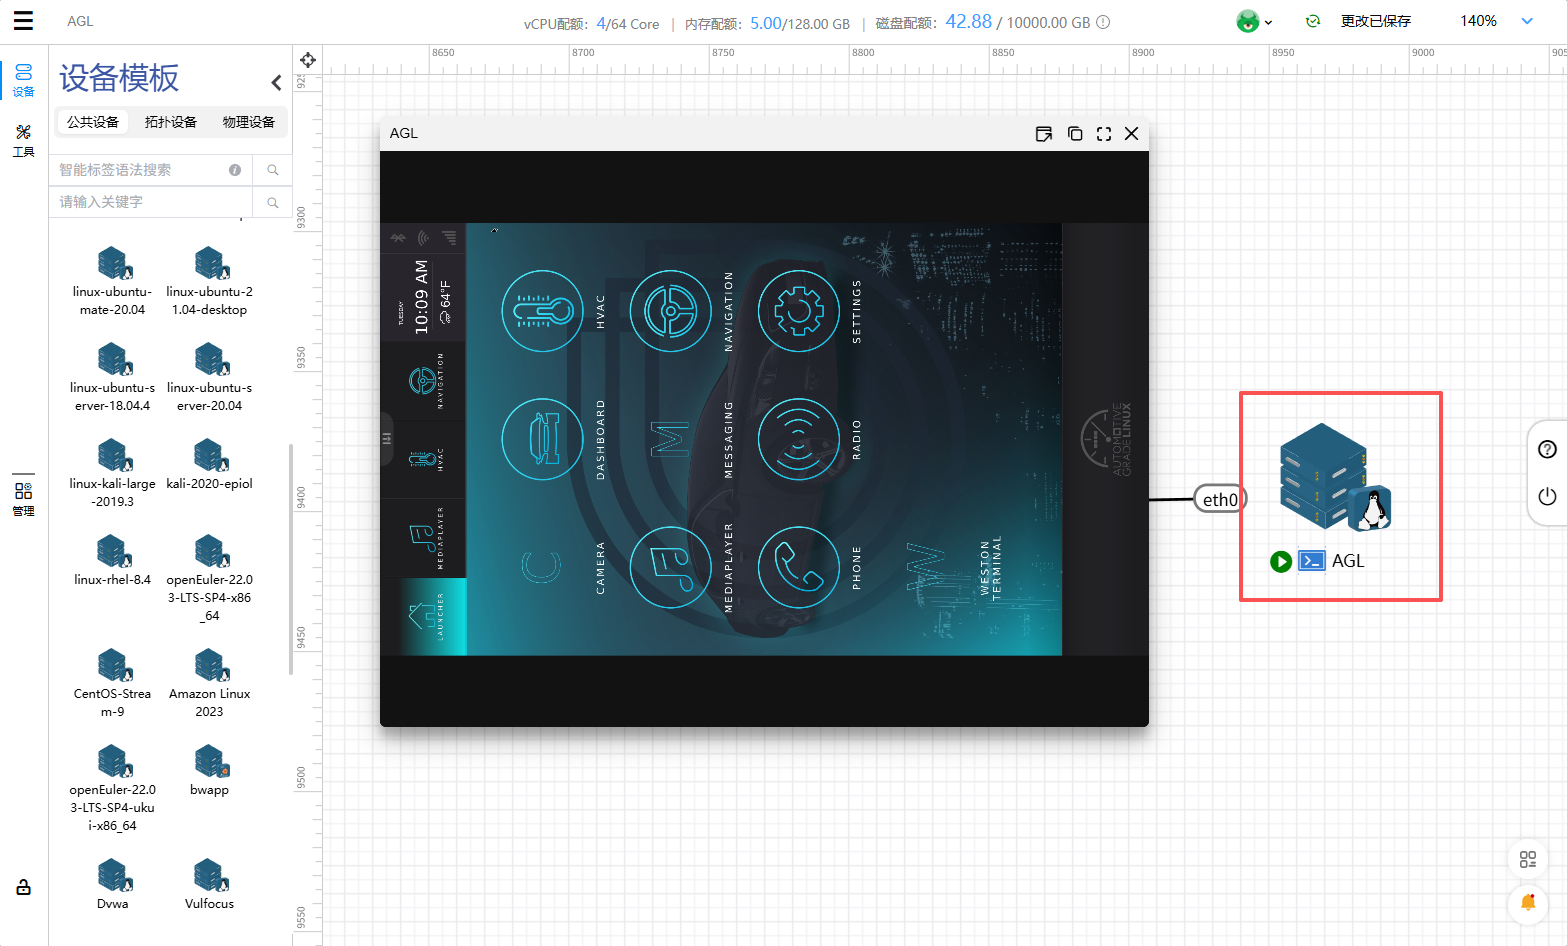The width and height of the screenshot is (1567, 946).
Task: Click the green running status indicator
Action: [1281, 561]
